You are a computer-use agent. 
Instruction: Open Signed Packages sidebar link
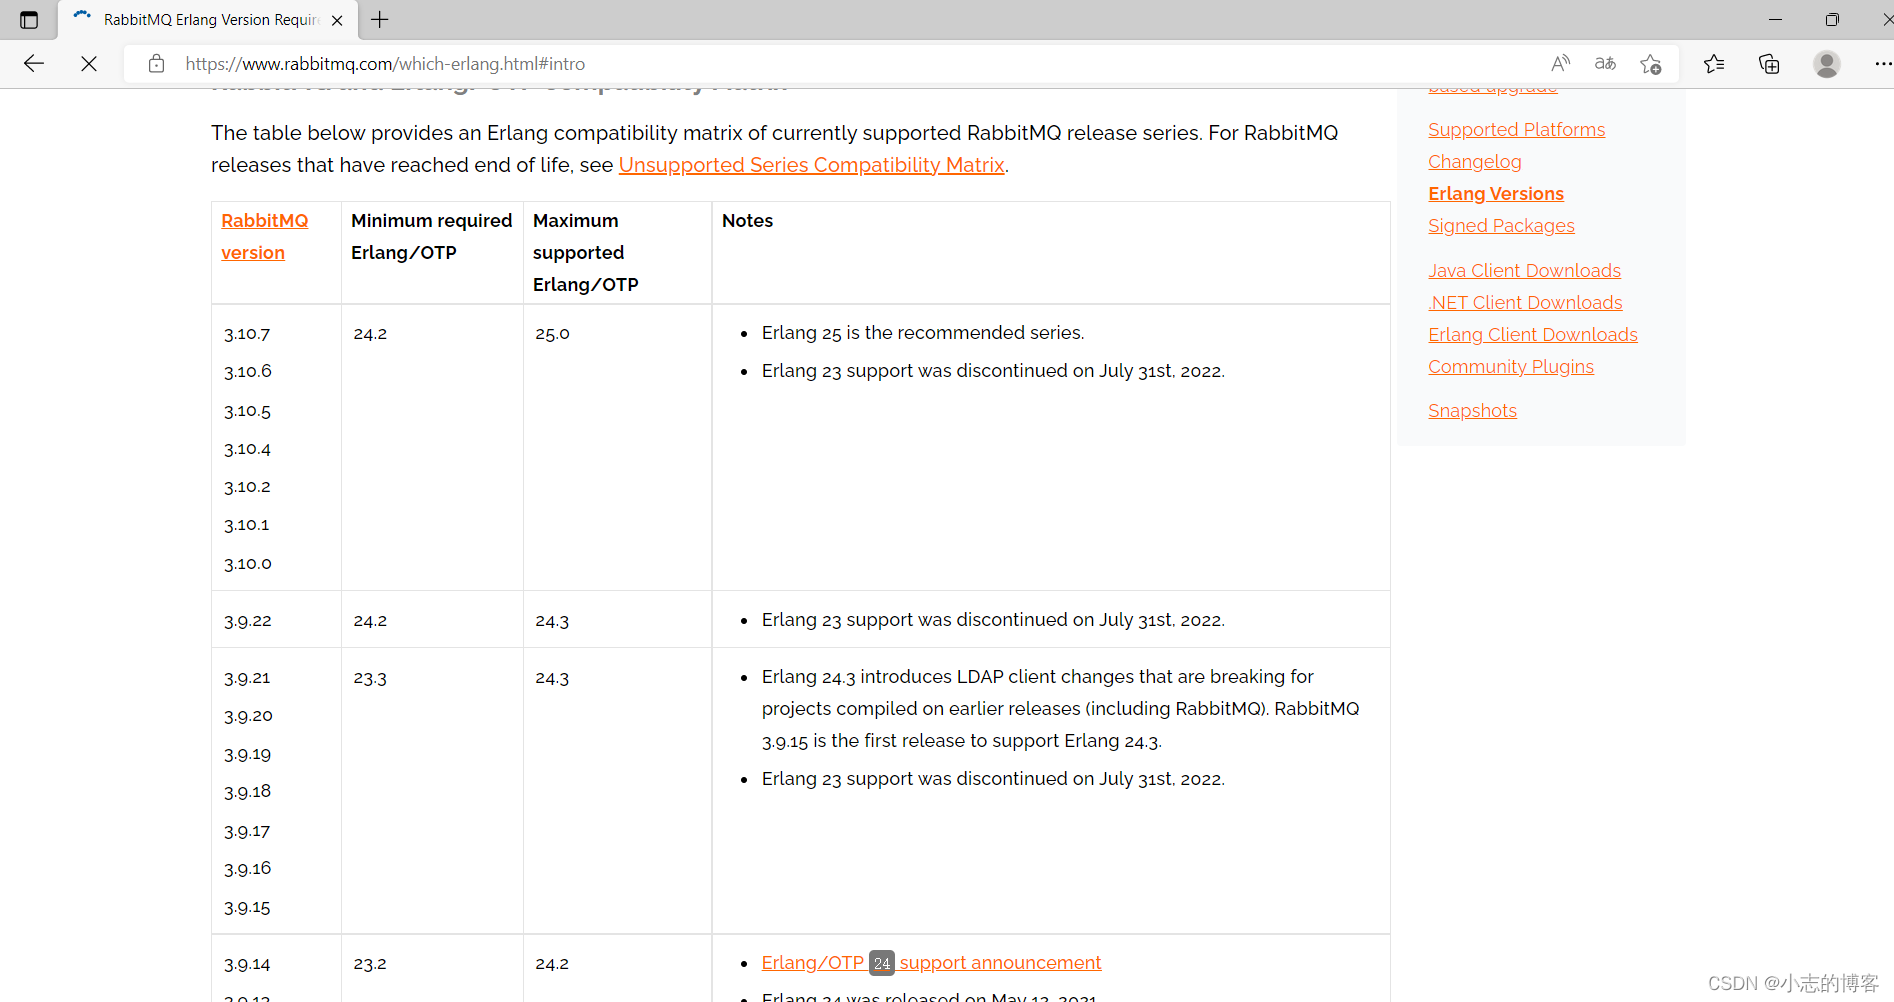pyautogui.click(x=1501, y=226)
